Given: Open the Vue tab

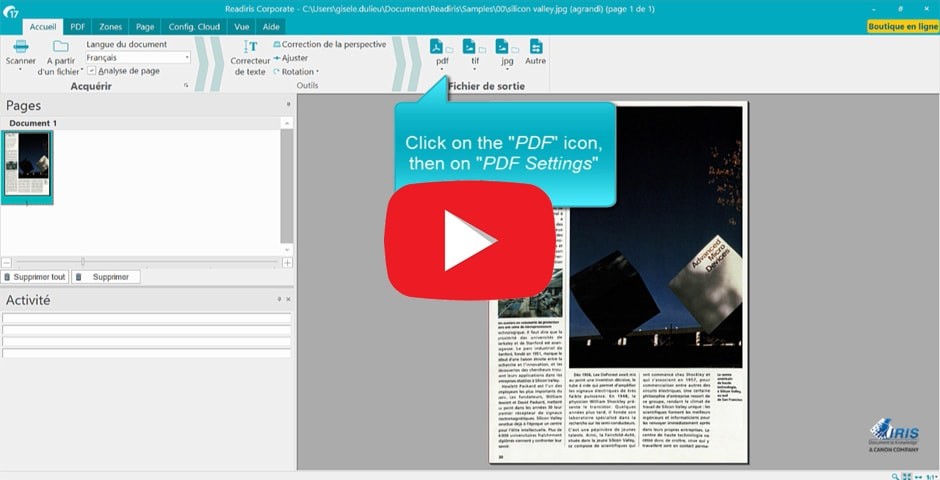Looking at the screenshot, I should 242,27.
